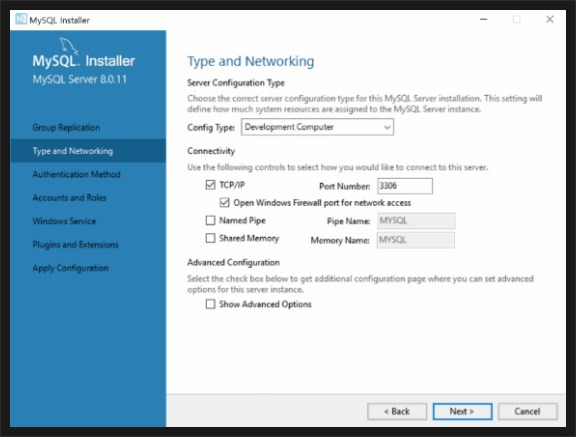The height and width of the screenshot is (437, 576).
Task: Click the Cancel button
Action: [x=528, y=412]
